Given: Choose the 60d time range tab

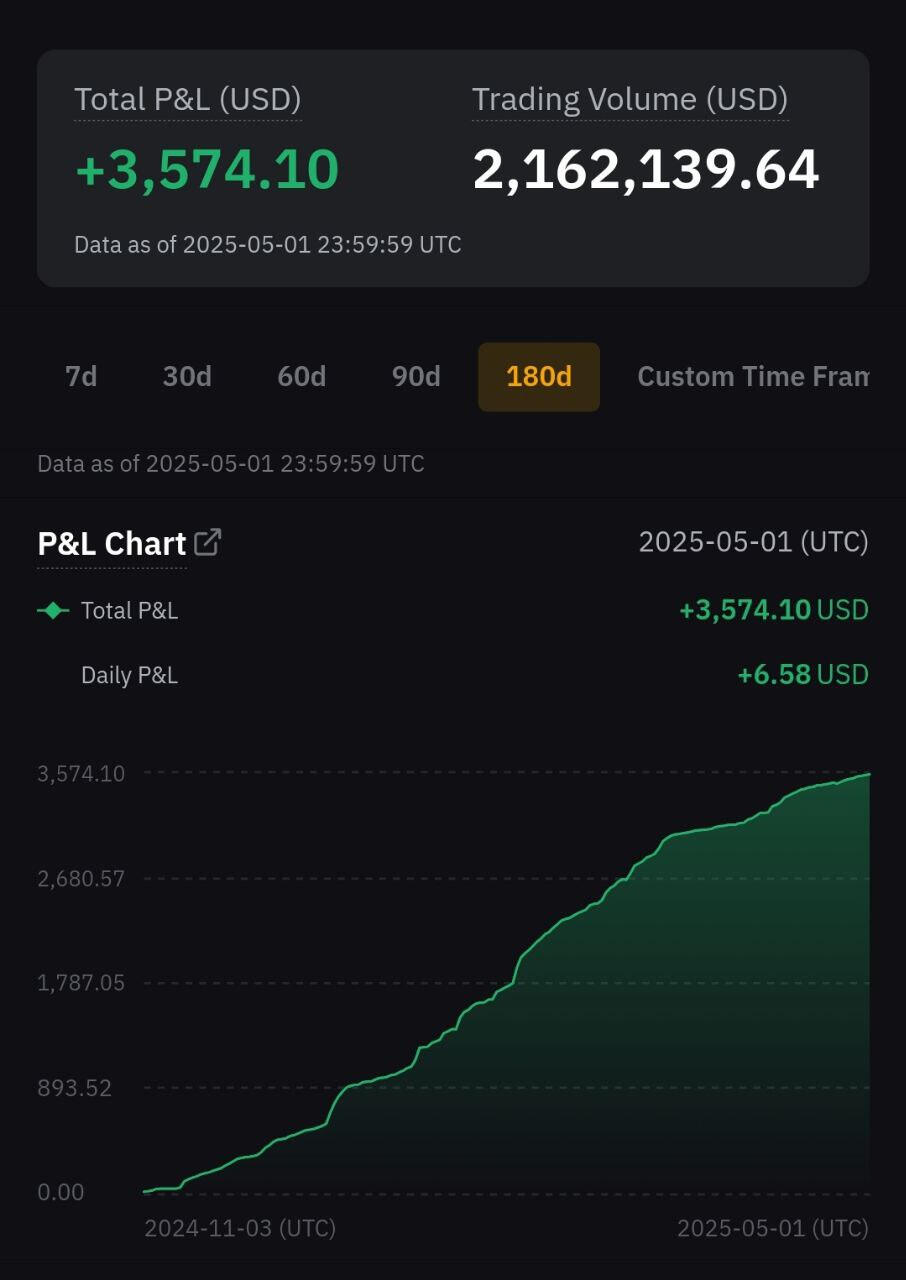Looking at the screenshot, I should 301,377.
